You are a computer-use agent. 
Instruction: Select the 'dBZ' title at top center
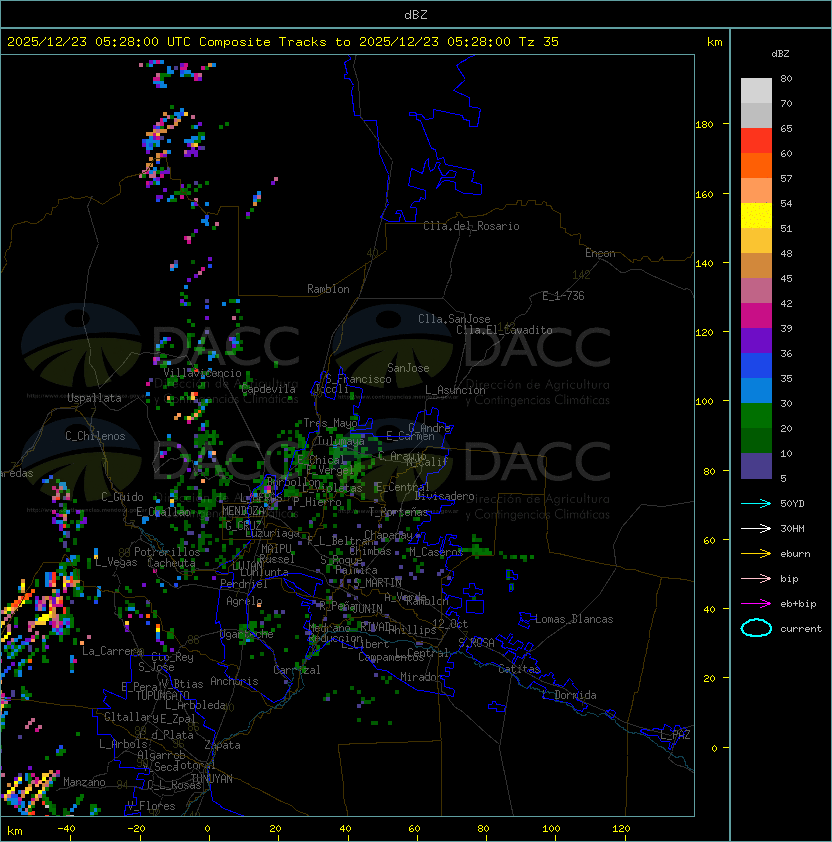click(416, 15)
